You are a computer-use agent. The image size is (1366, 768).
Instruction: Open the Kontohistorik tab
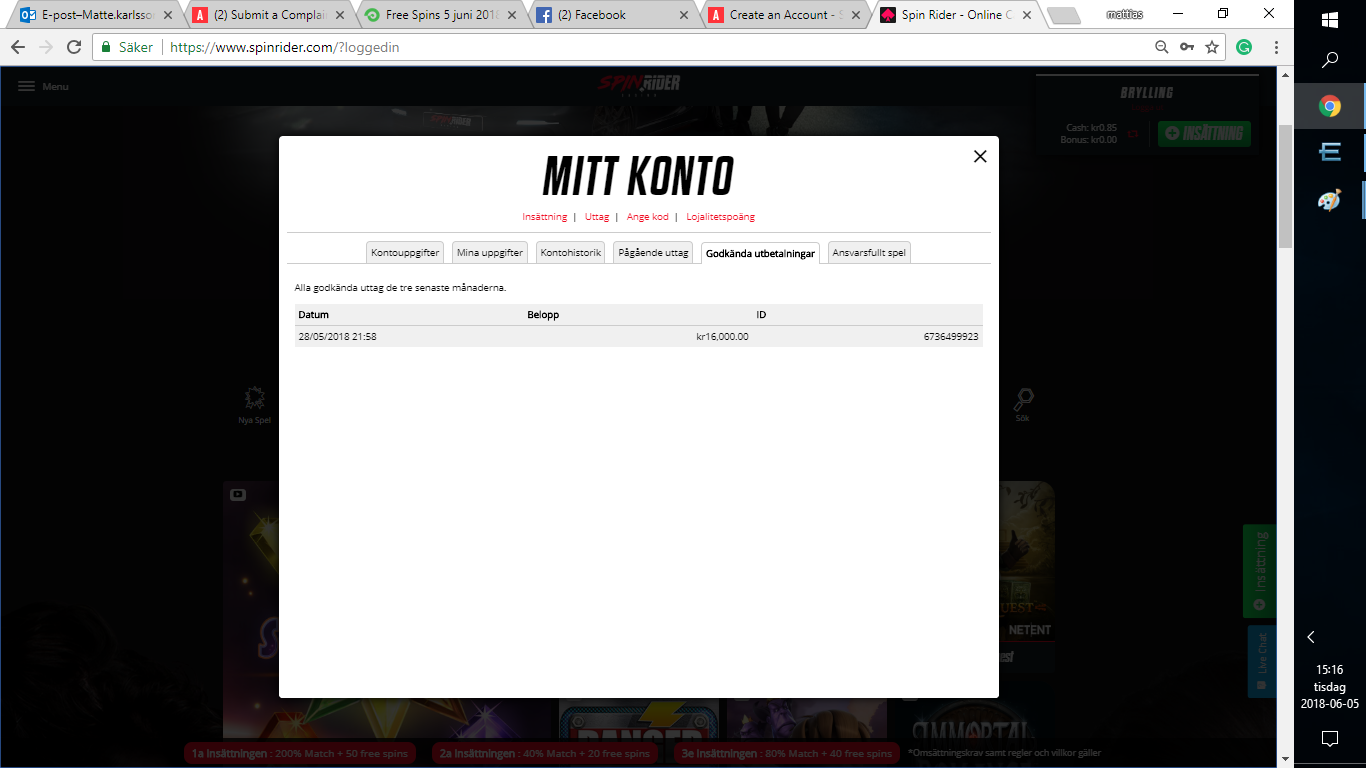[570, 253]
